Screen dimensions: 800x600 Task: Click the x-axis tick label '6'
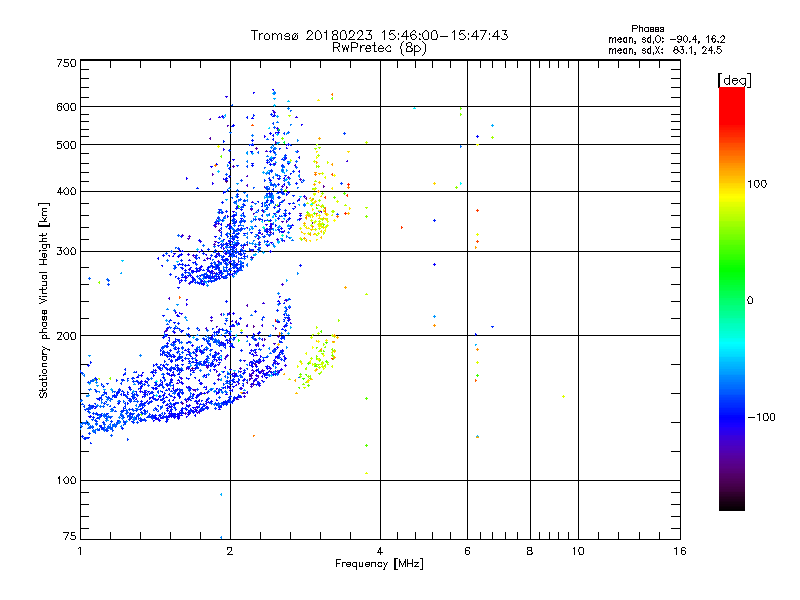point(467,551)
